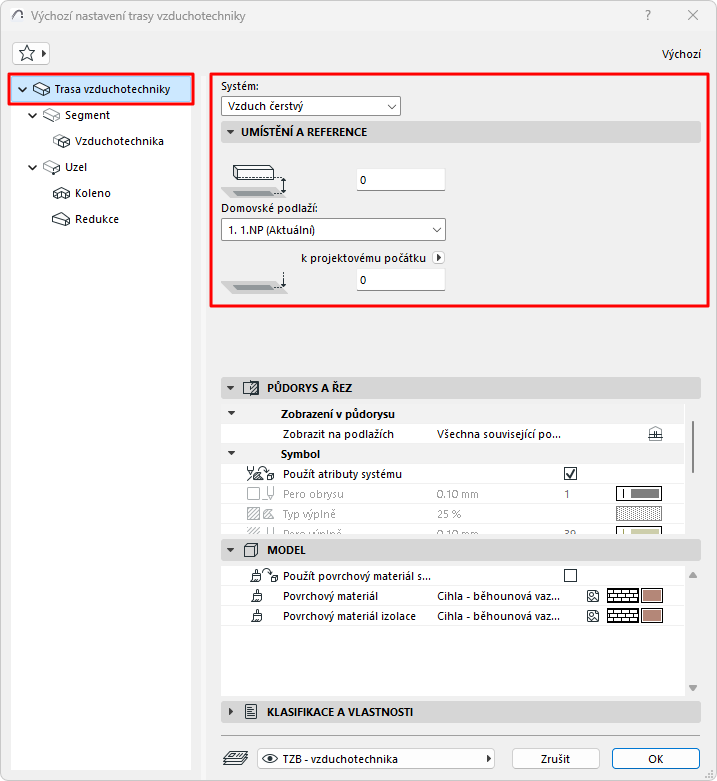This screenshot has width=717, height=781.
Task: Click the Povrchový materiál izolace color swatch
Action: (652, 616)
